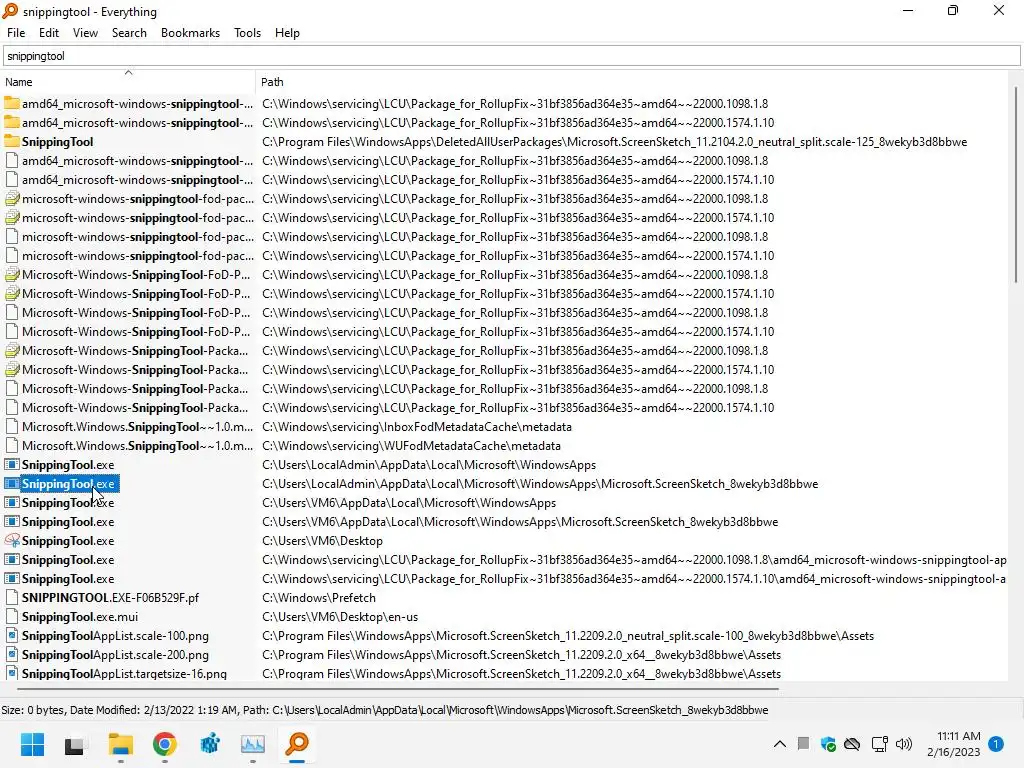Sort results by Name column header
1024x768 pixels.
click(x=128, y=82)
